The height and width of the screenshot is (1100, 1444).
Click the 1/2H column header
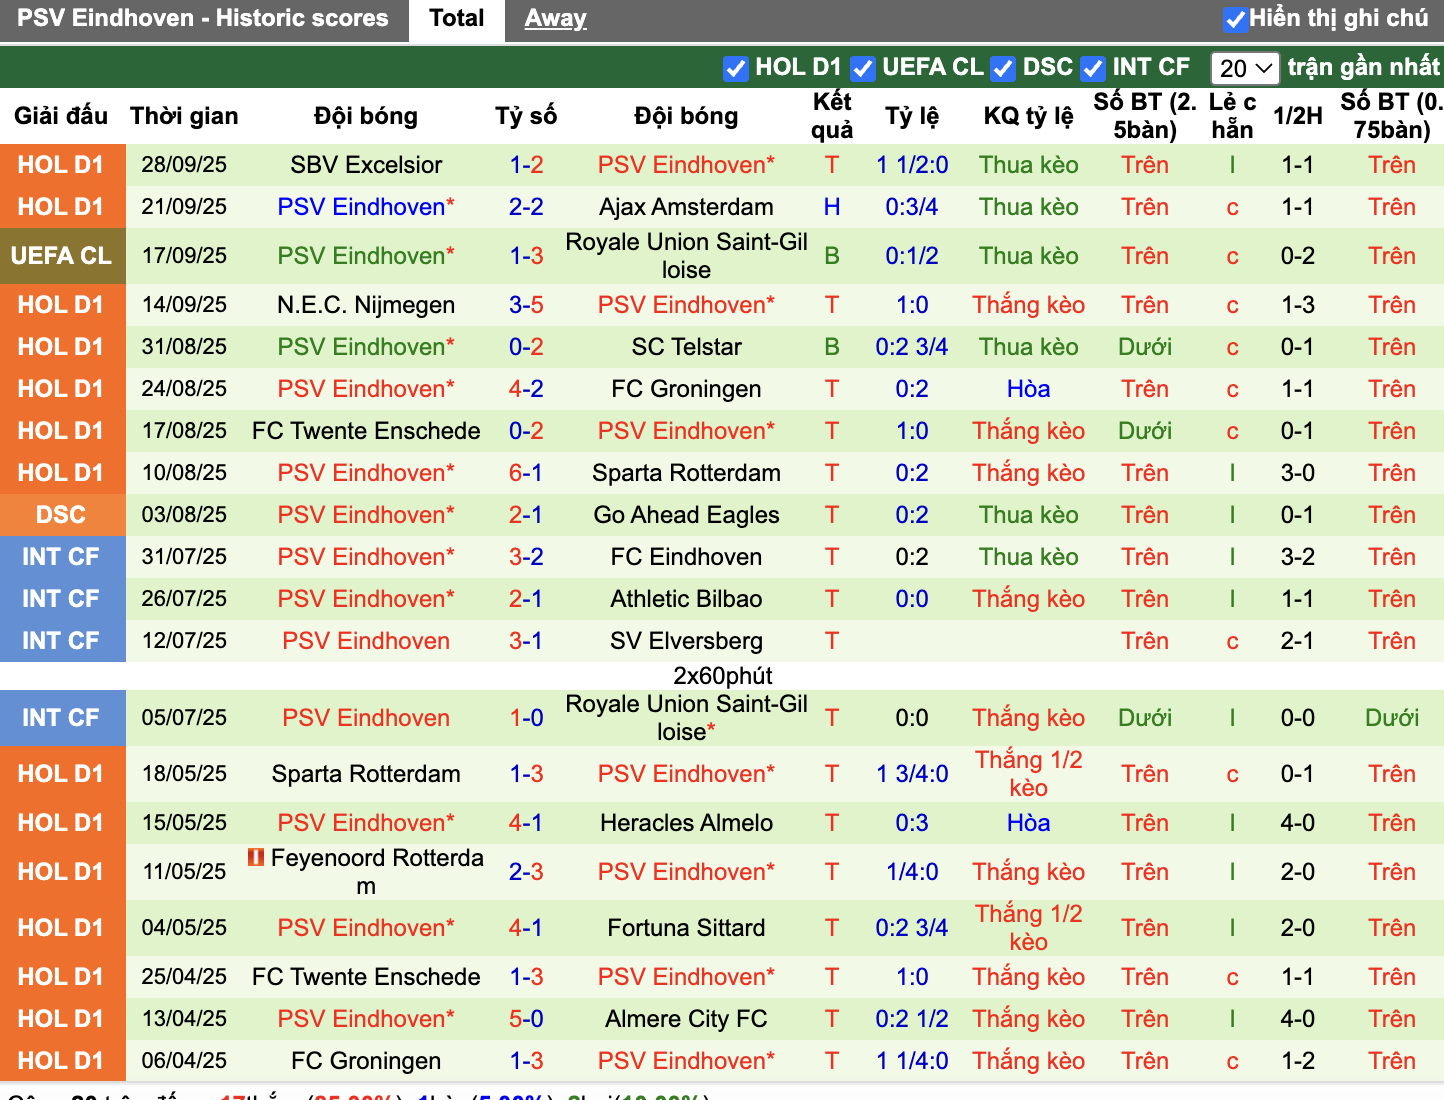click(x=1298, y=116)
